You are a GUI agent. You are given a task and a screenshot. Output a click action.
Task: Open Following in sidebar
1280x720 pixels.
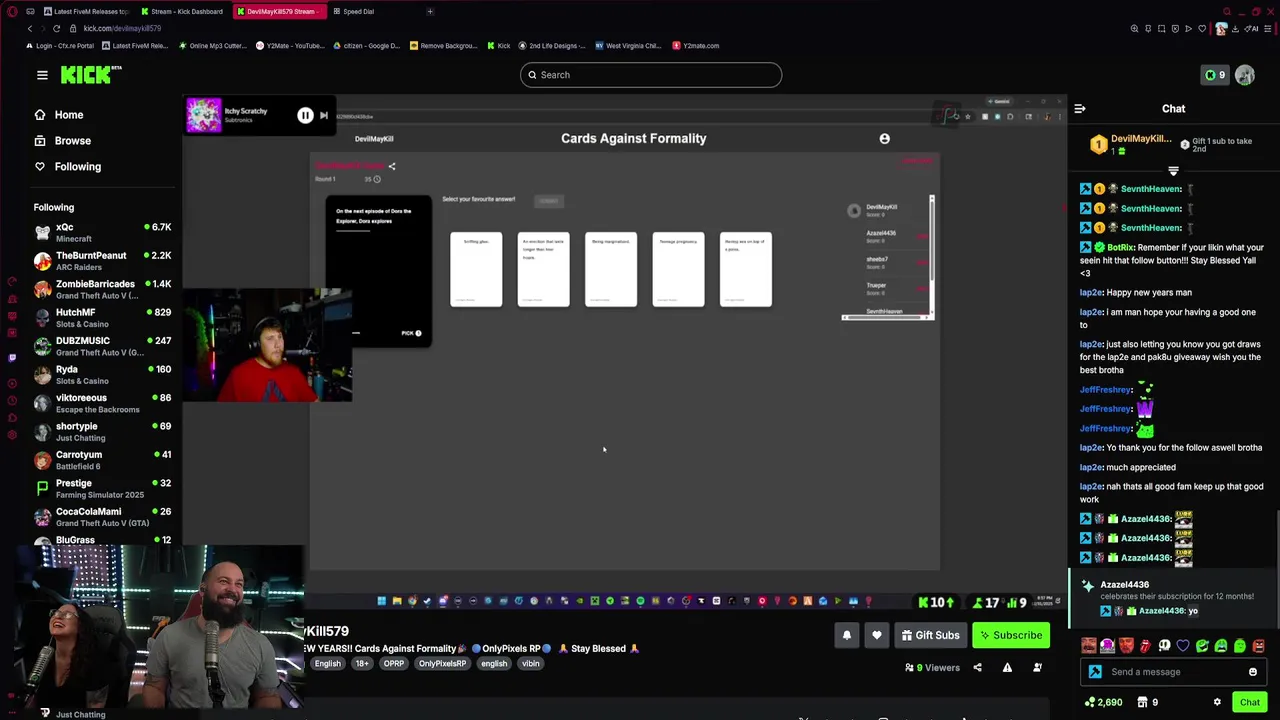point(67,167)
